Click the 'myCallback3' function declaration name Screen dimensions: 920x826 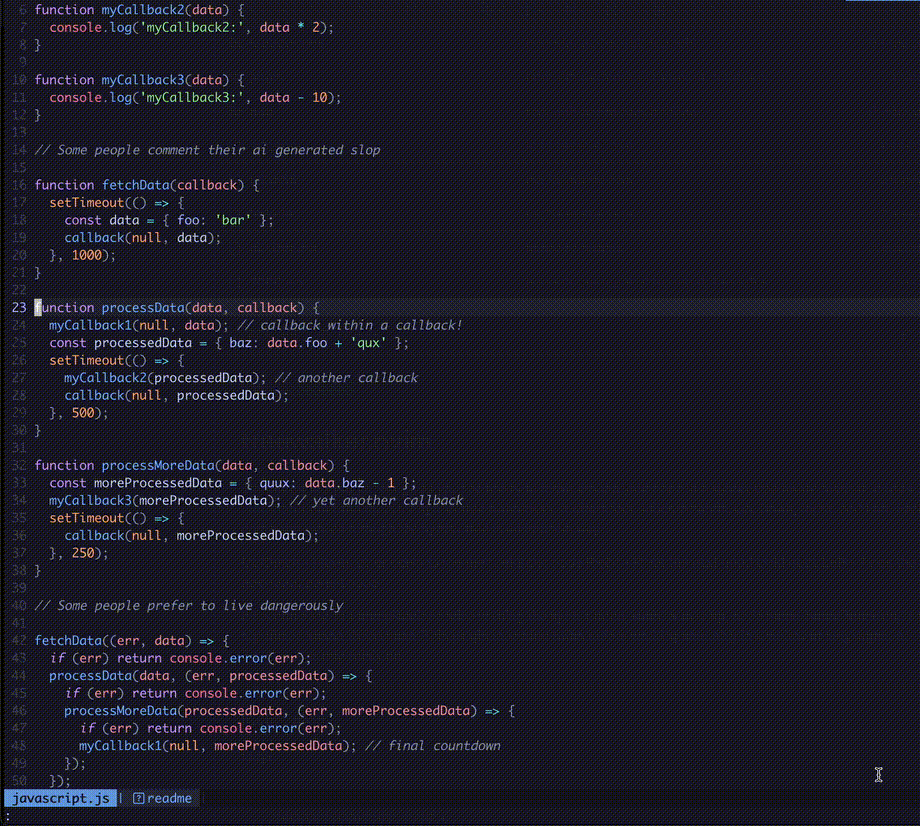coord(143,80)
